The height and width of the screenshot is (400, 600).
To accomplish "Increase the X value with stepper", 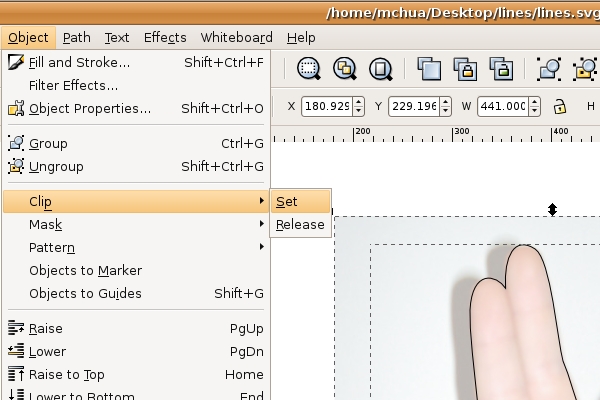I will click(359, 102).
